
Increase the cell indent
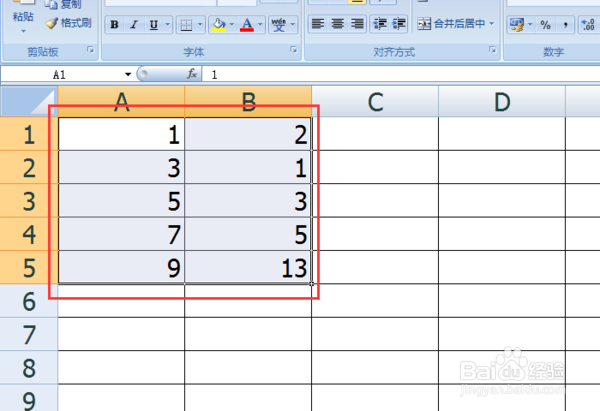[x=399, y=24]
